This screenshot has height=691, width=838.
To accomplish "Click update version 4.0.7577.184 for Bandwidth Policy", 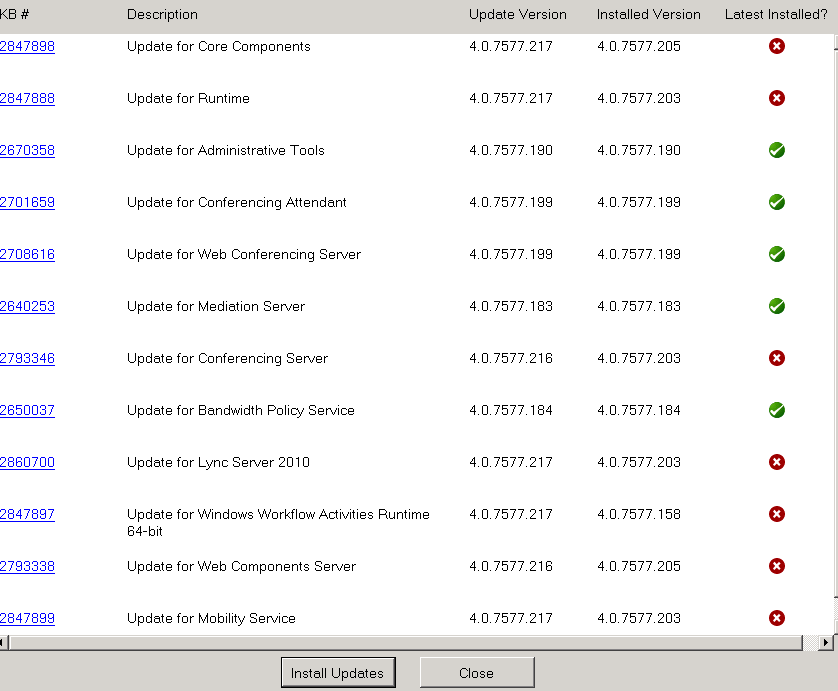I will (510, 410).
